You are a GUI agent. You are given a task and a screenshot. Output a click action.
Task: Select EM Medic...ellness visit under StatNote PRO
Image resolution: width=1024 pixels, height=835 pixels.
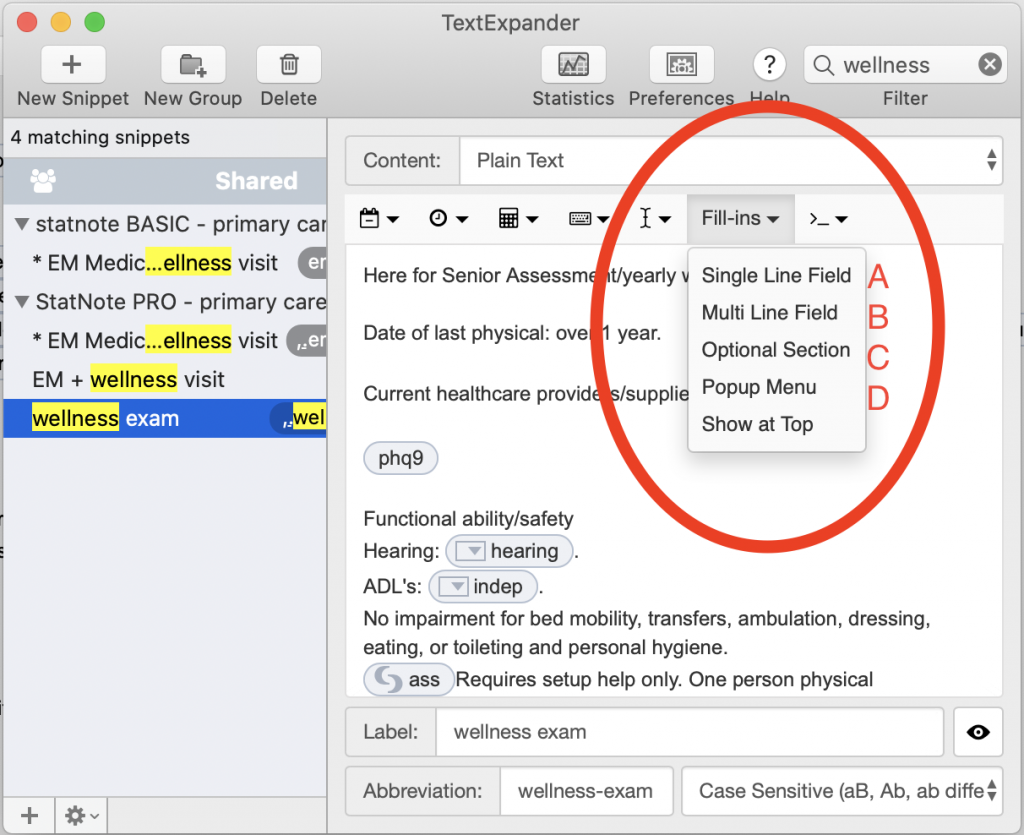point(165,340)
